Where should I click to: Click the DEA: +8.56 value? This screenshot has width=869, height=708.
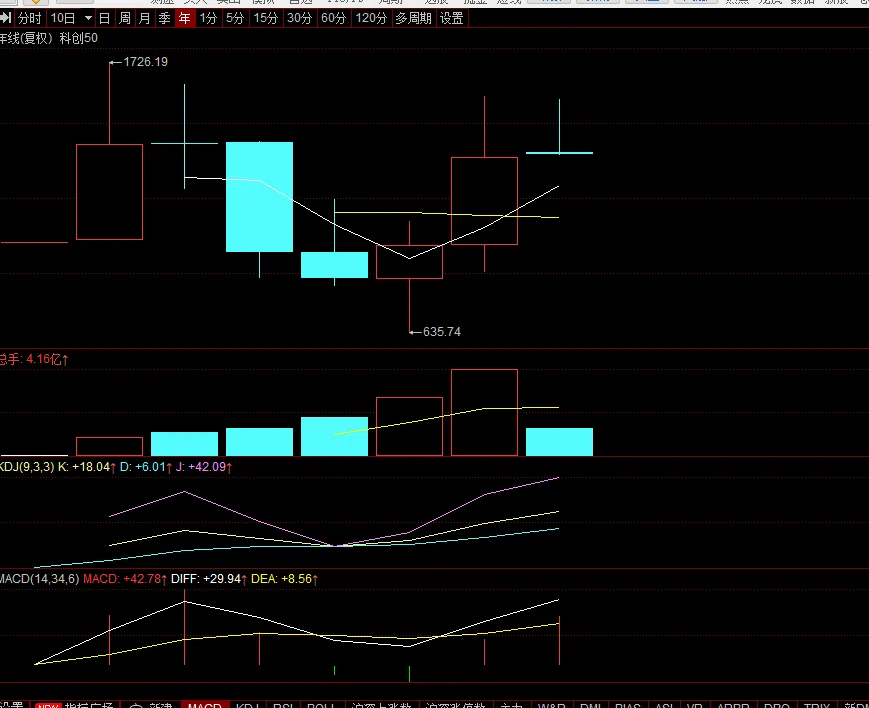(x=285, y=579)
